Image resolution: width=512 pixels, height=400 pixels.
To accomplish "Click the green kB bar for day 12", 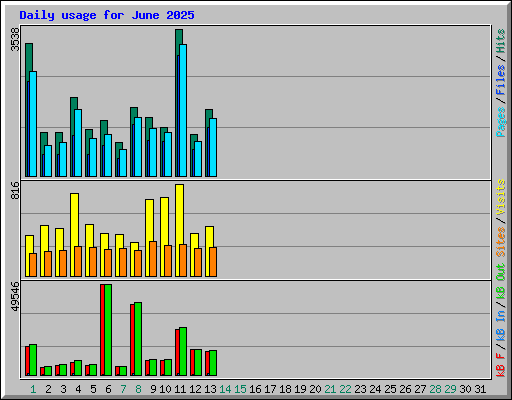I will [x=198, y=363].
